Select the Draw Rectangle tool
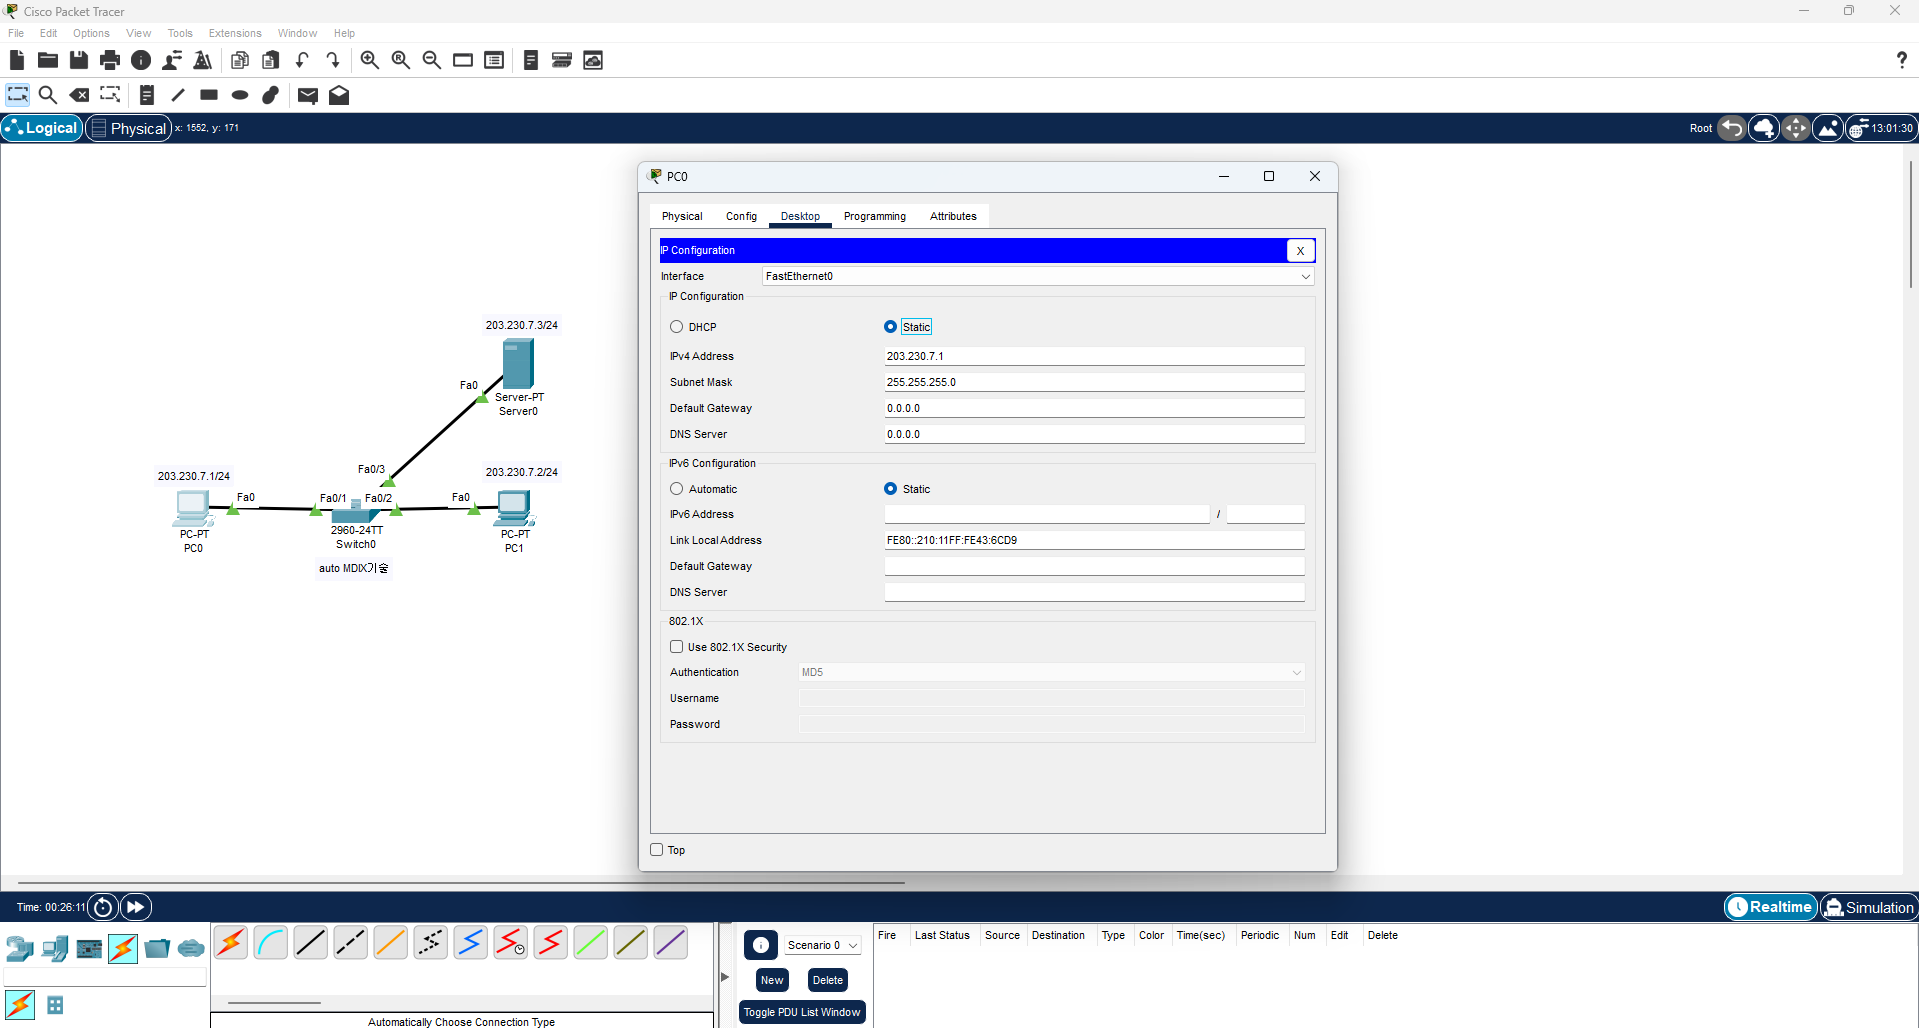This screenshot has height=1028, width=1919. click(209, 95)
